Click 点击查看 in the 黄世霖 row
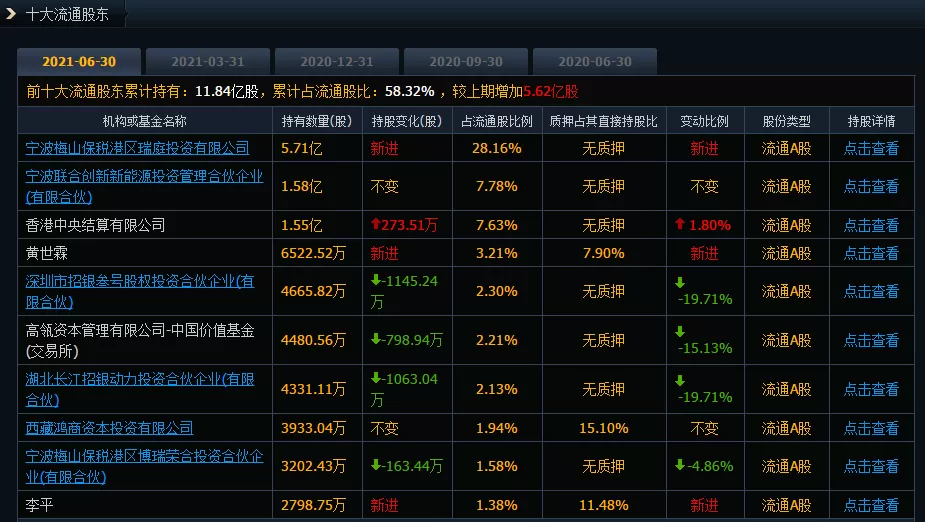Viewport: 925px width, 522px height. pyautogui.click(x=871, y=254)
